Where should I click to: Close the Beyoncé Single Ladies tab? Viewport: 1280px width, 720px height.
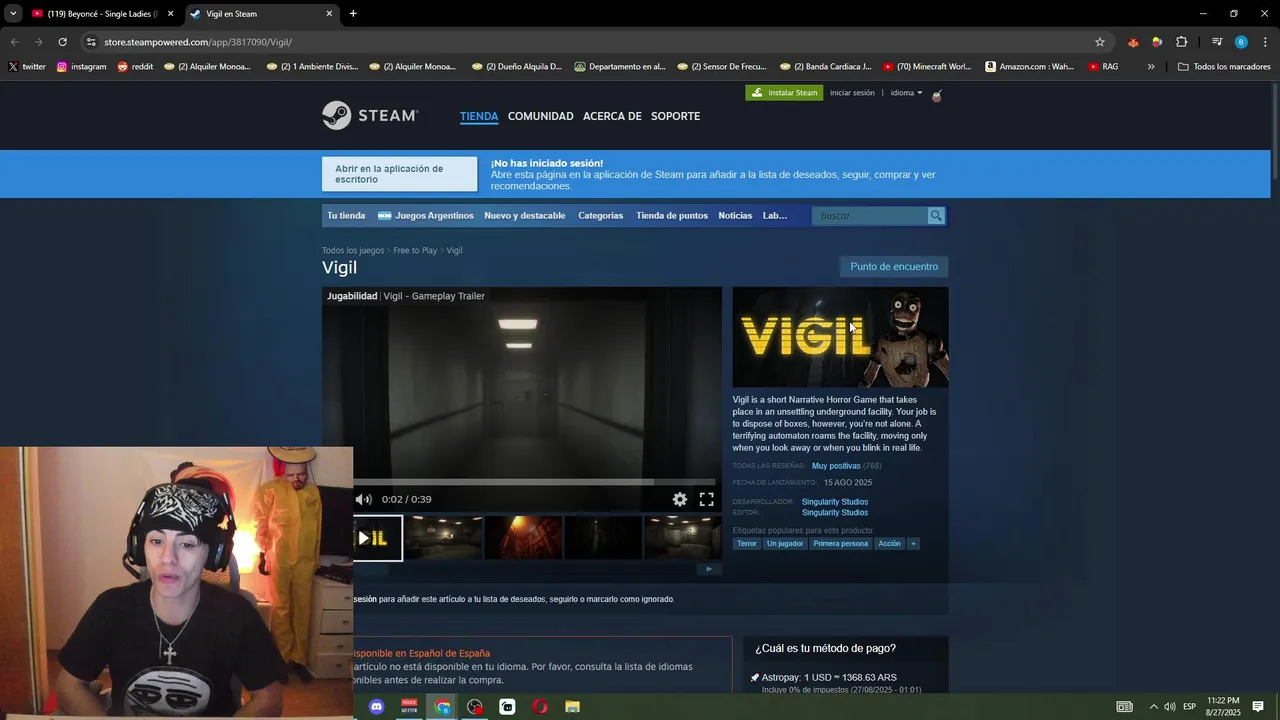170,14
